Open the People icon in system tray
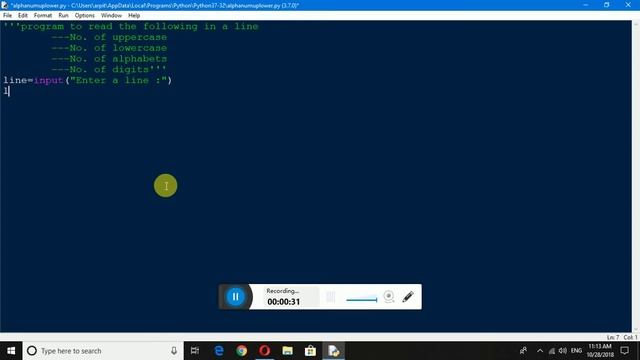The image size is (640, 360). pyautogui.click(x=523, y=351)
